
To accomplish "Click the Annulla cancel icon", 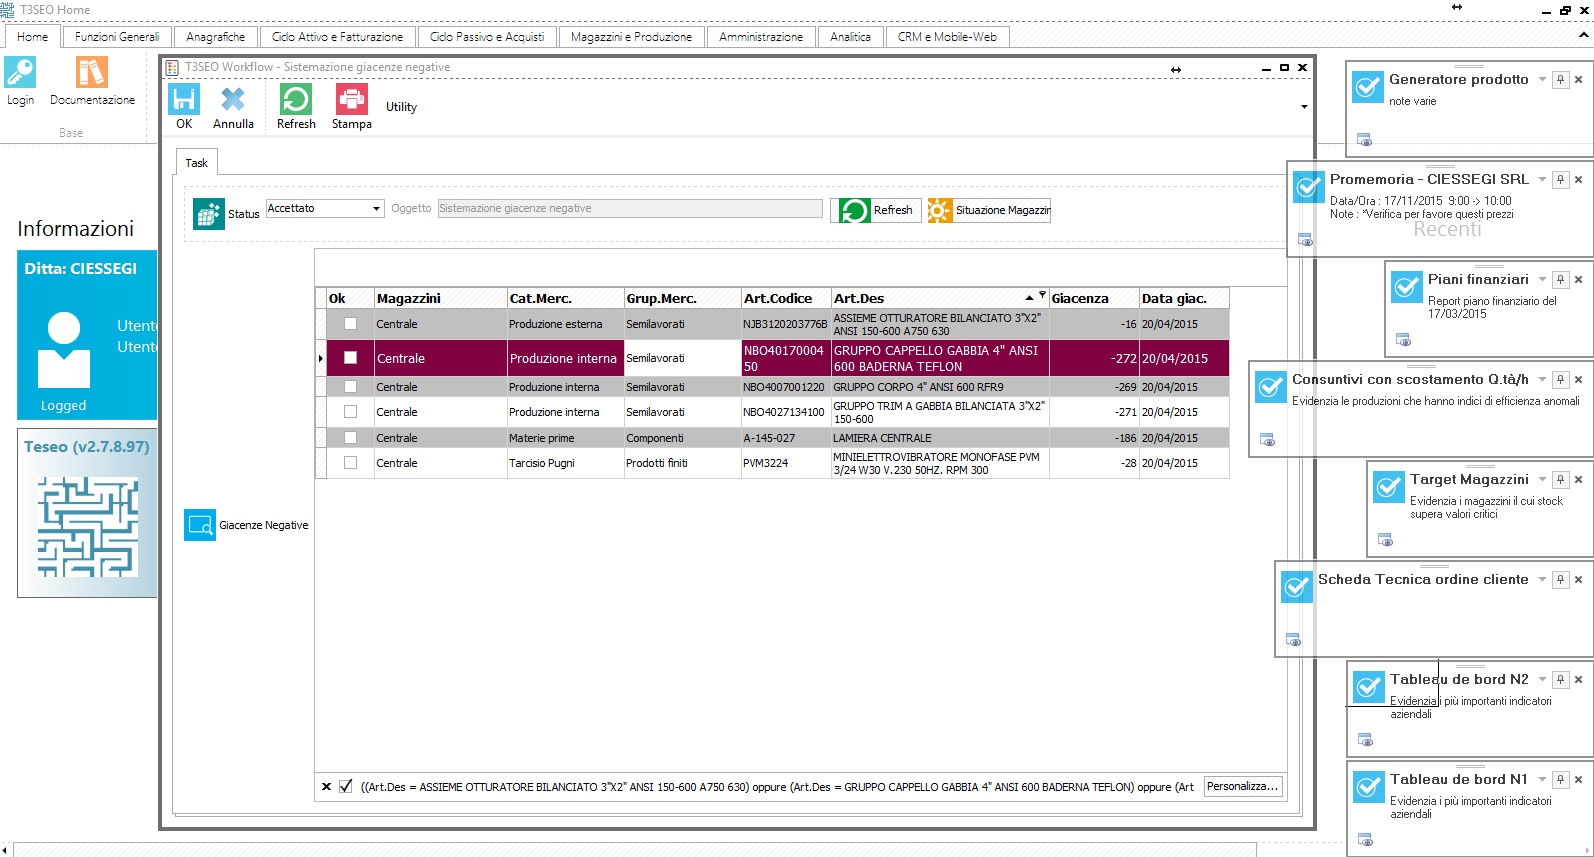I will point(233,100).
